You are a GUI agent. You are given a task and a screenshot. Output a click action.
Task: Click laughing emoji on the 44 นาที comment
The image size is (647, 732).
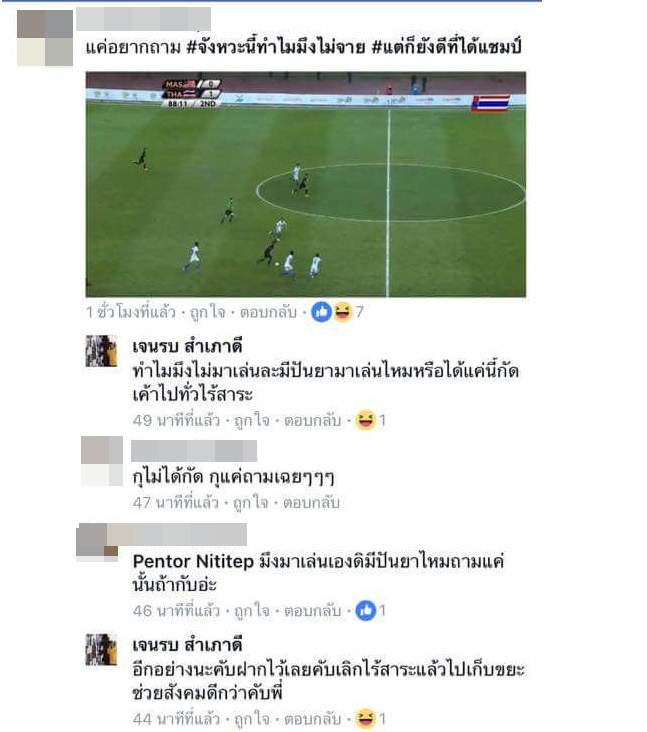[366, 719]
